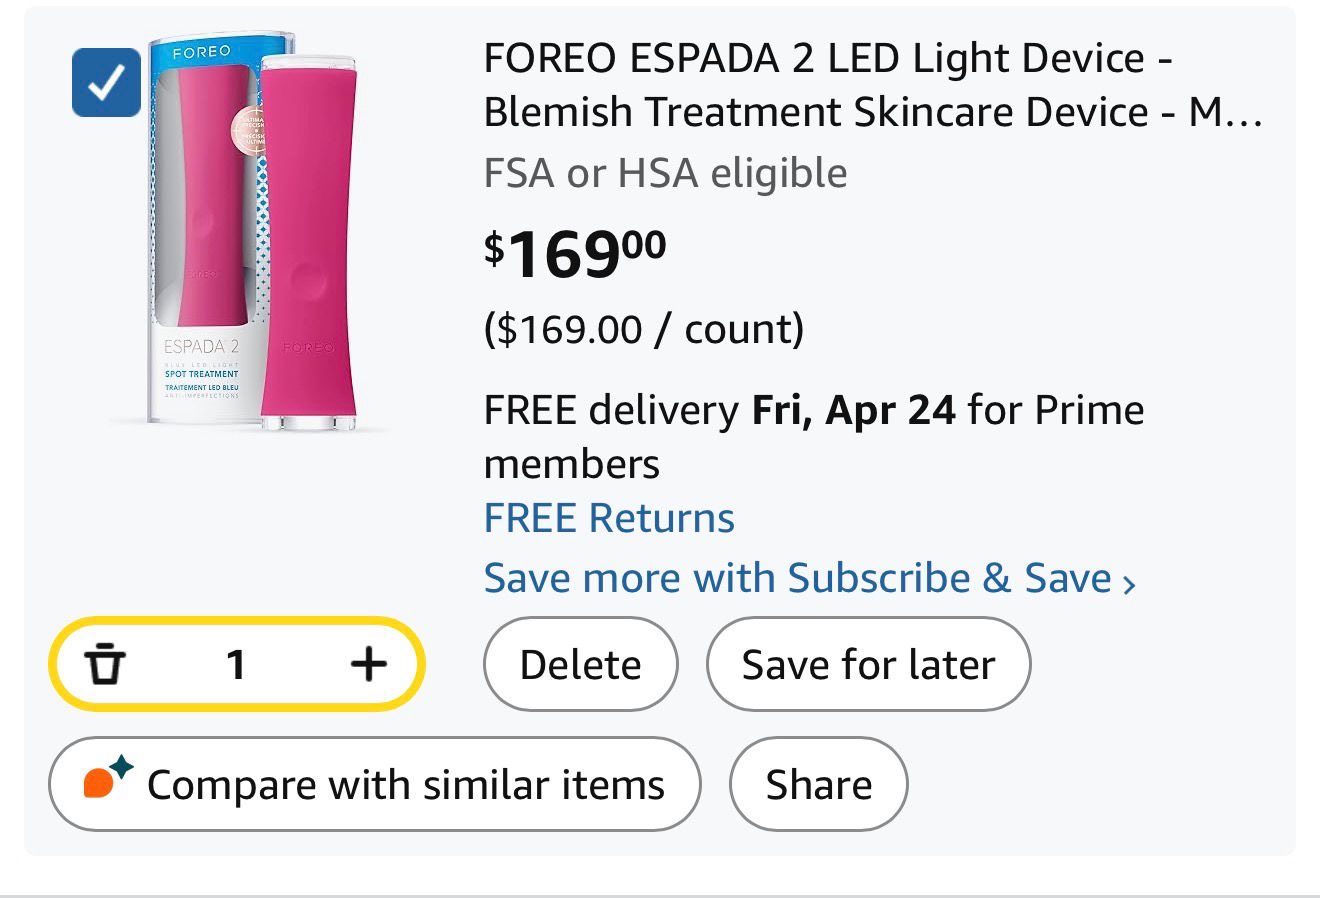Click the FOREO logo on the packaging box
Screen dimensions: 1320x898
(201, 51)
